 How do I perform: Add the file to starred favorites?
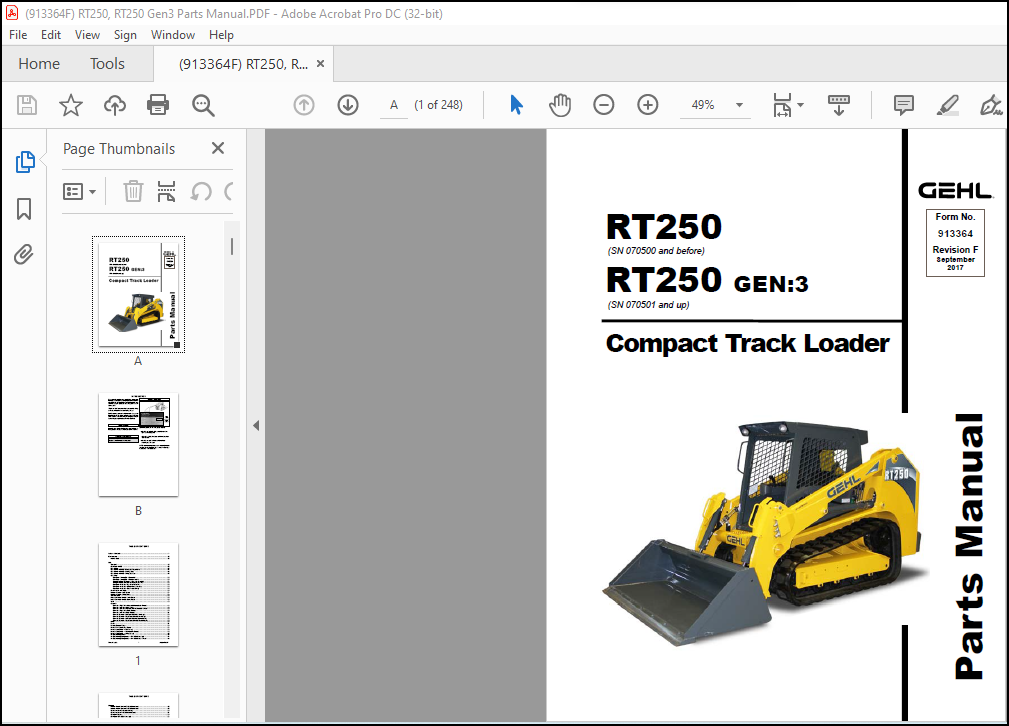[71, 105]
